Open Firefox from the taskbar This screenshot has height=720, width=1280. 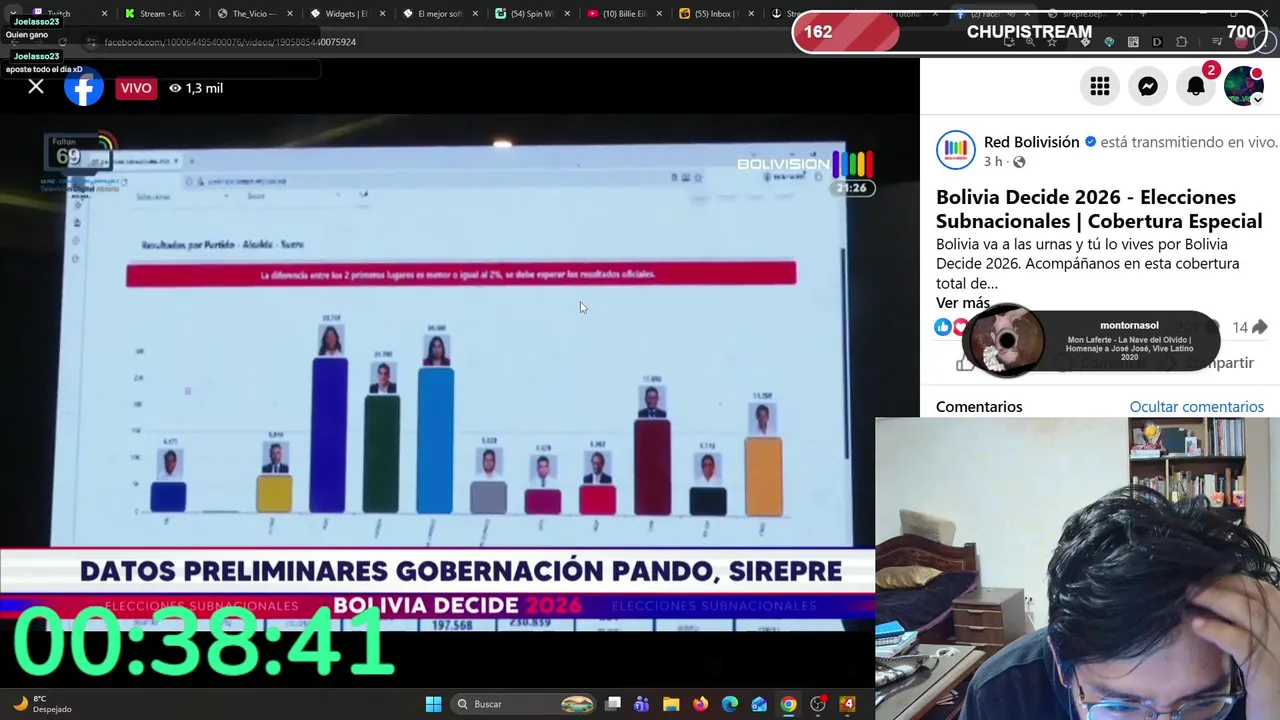click(700, 704)
